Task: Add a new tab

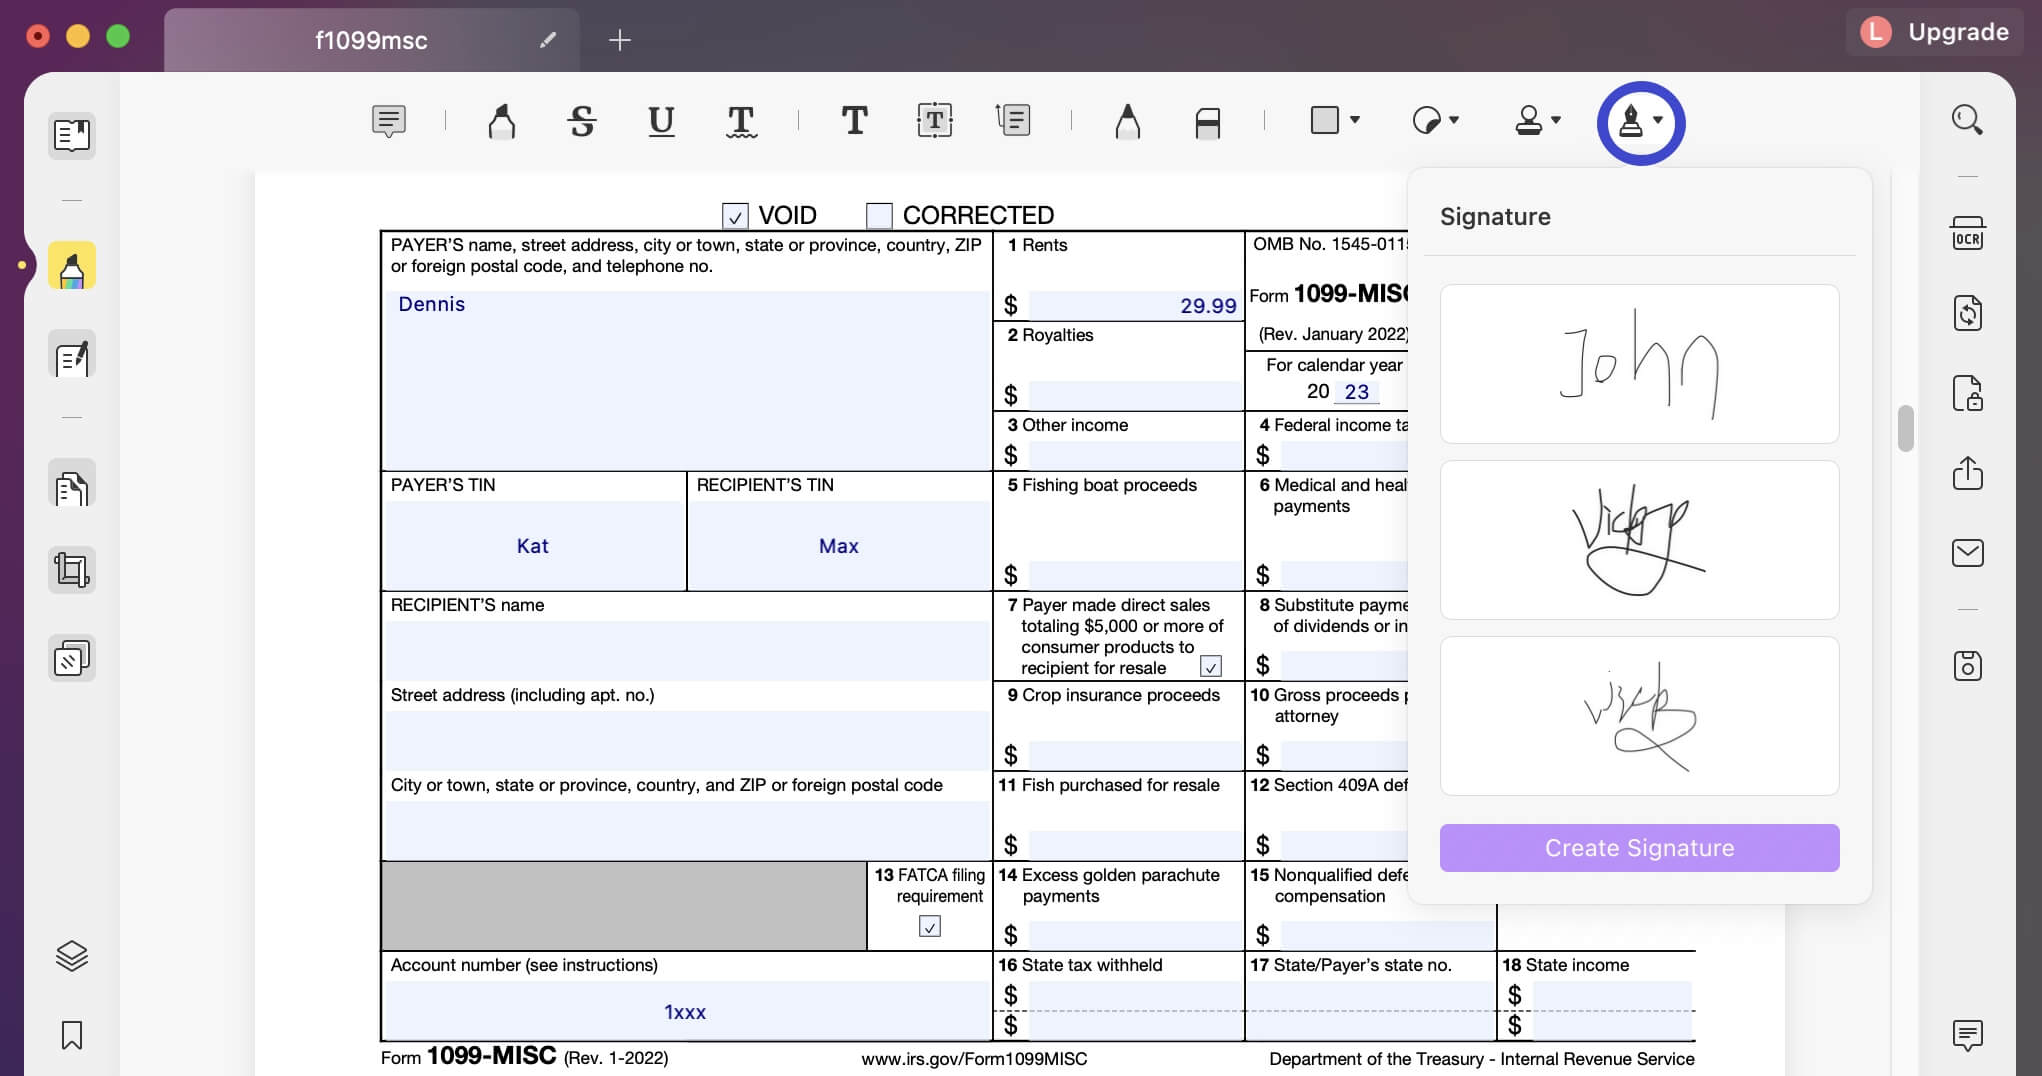Action: click(x=620, y=40)
